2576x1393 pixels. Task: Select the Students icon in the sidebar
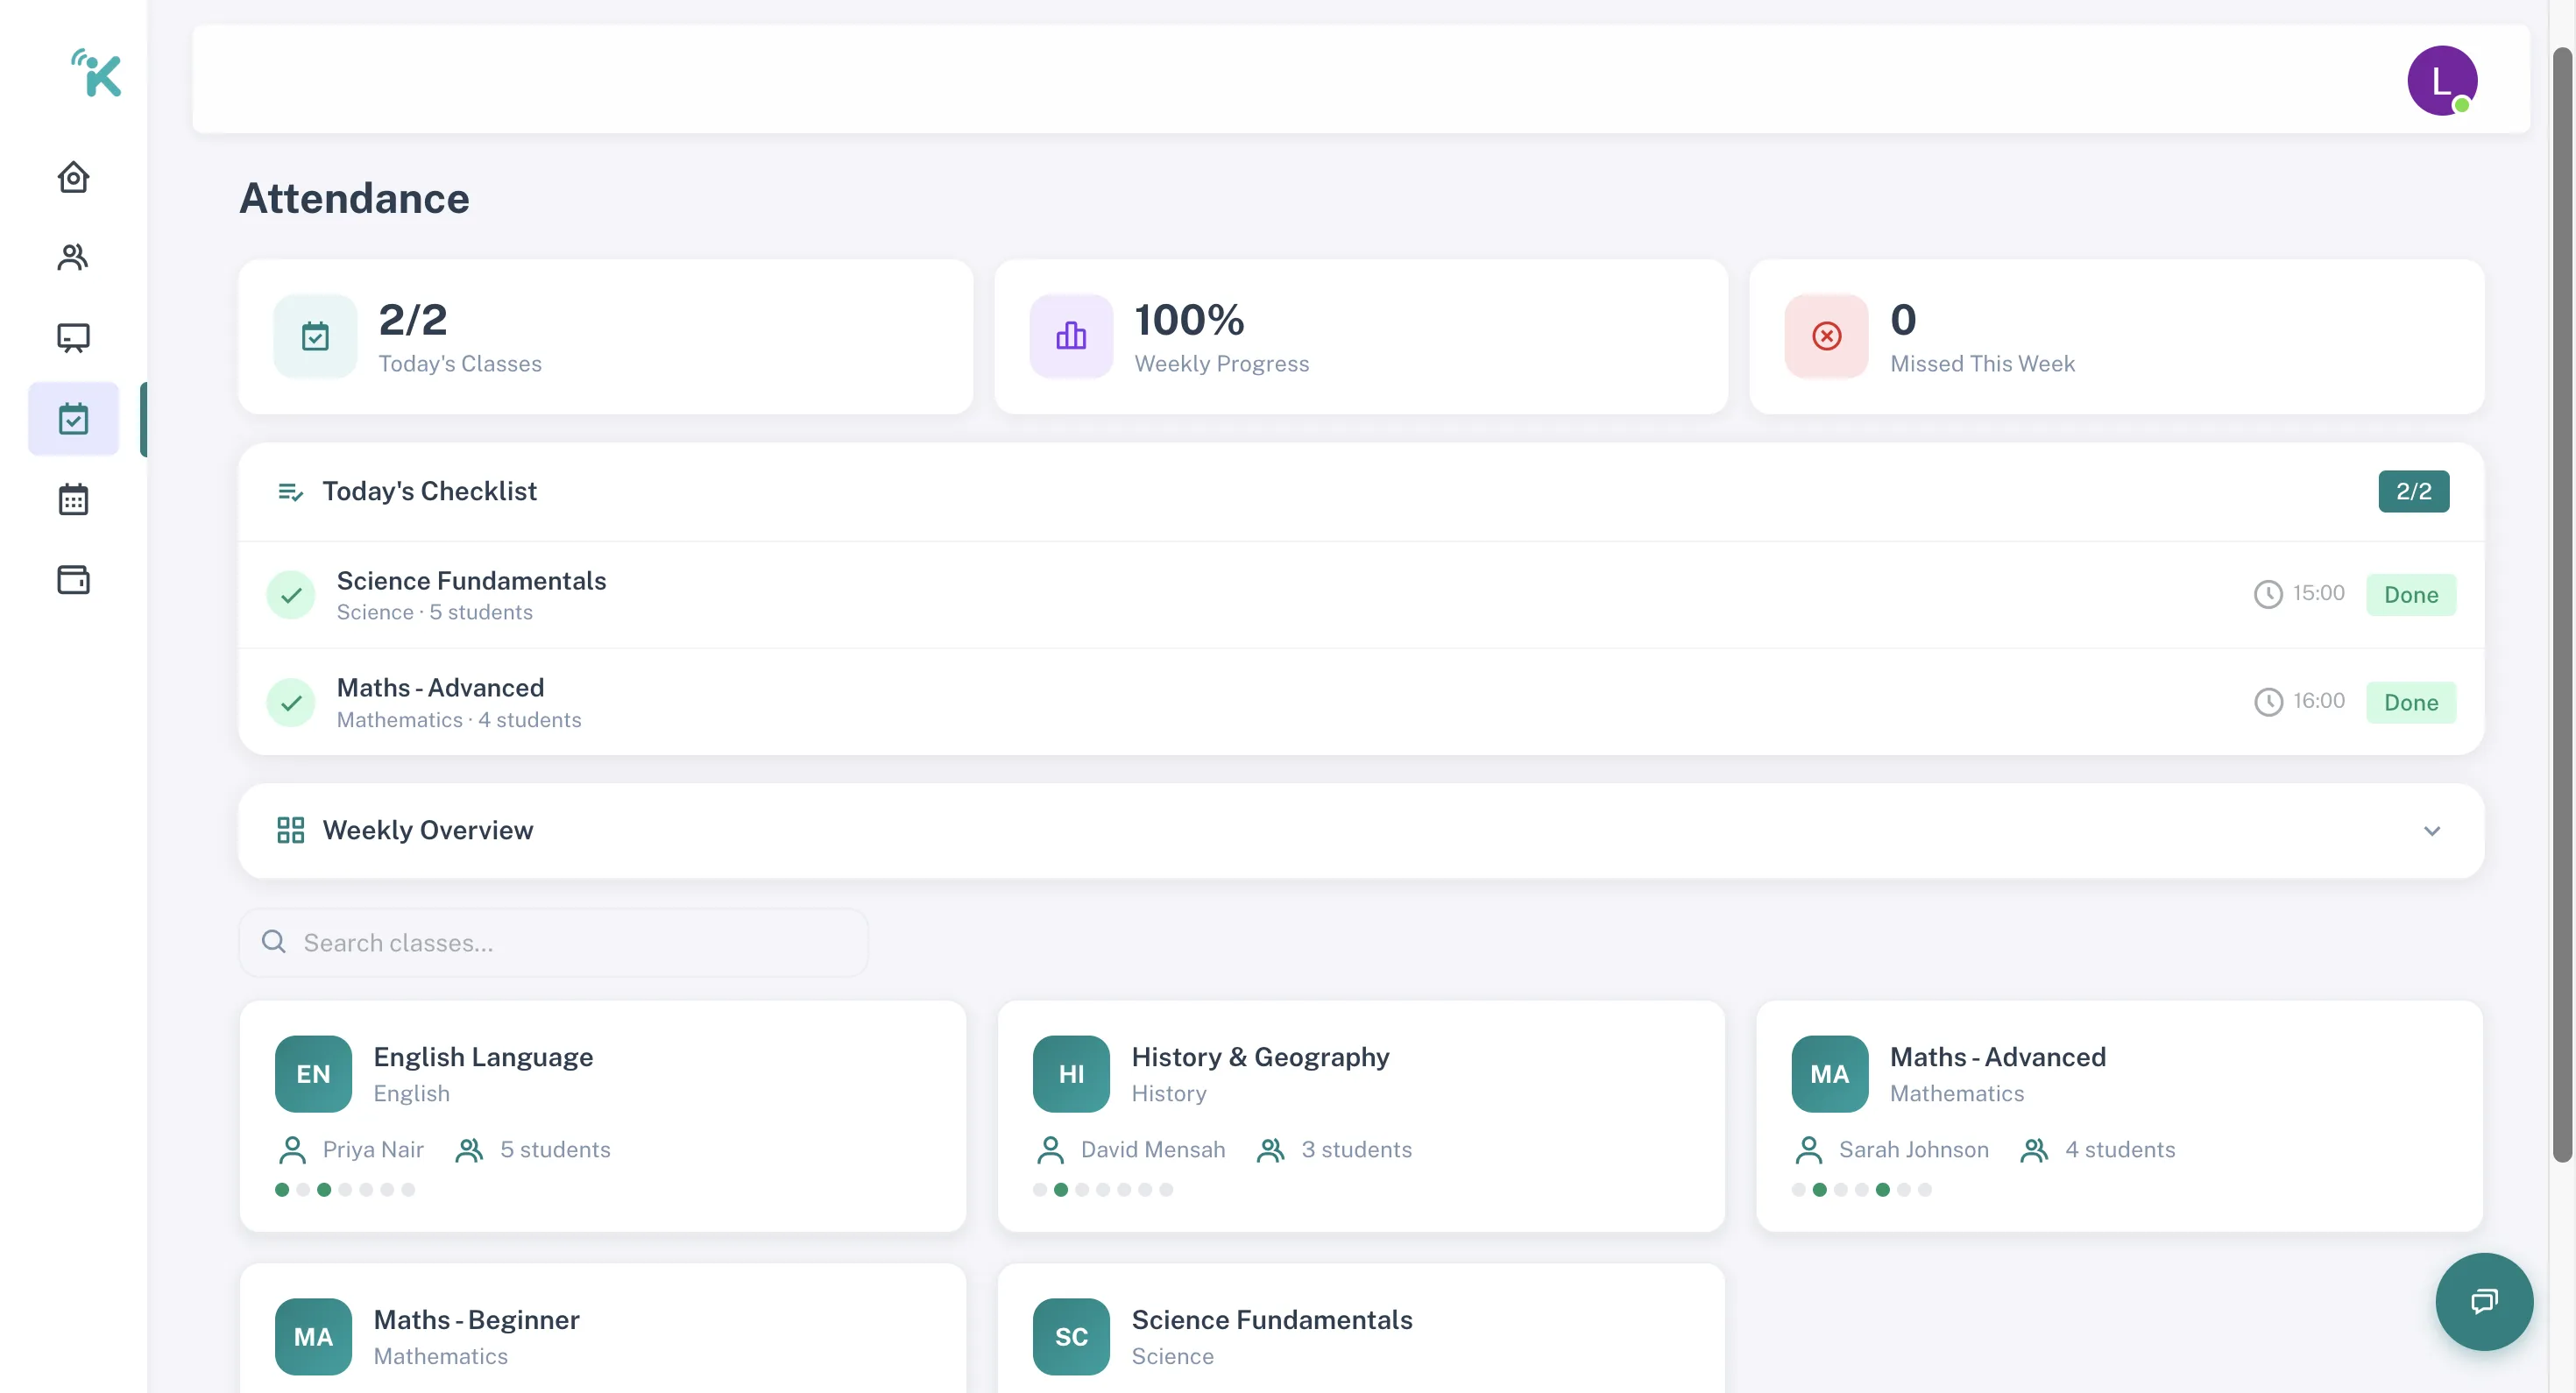(73, 257)
